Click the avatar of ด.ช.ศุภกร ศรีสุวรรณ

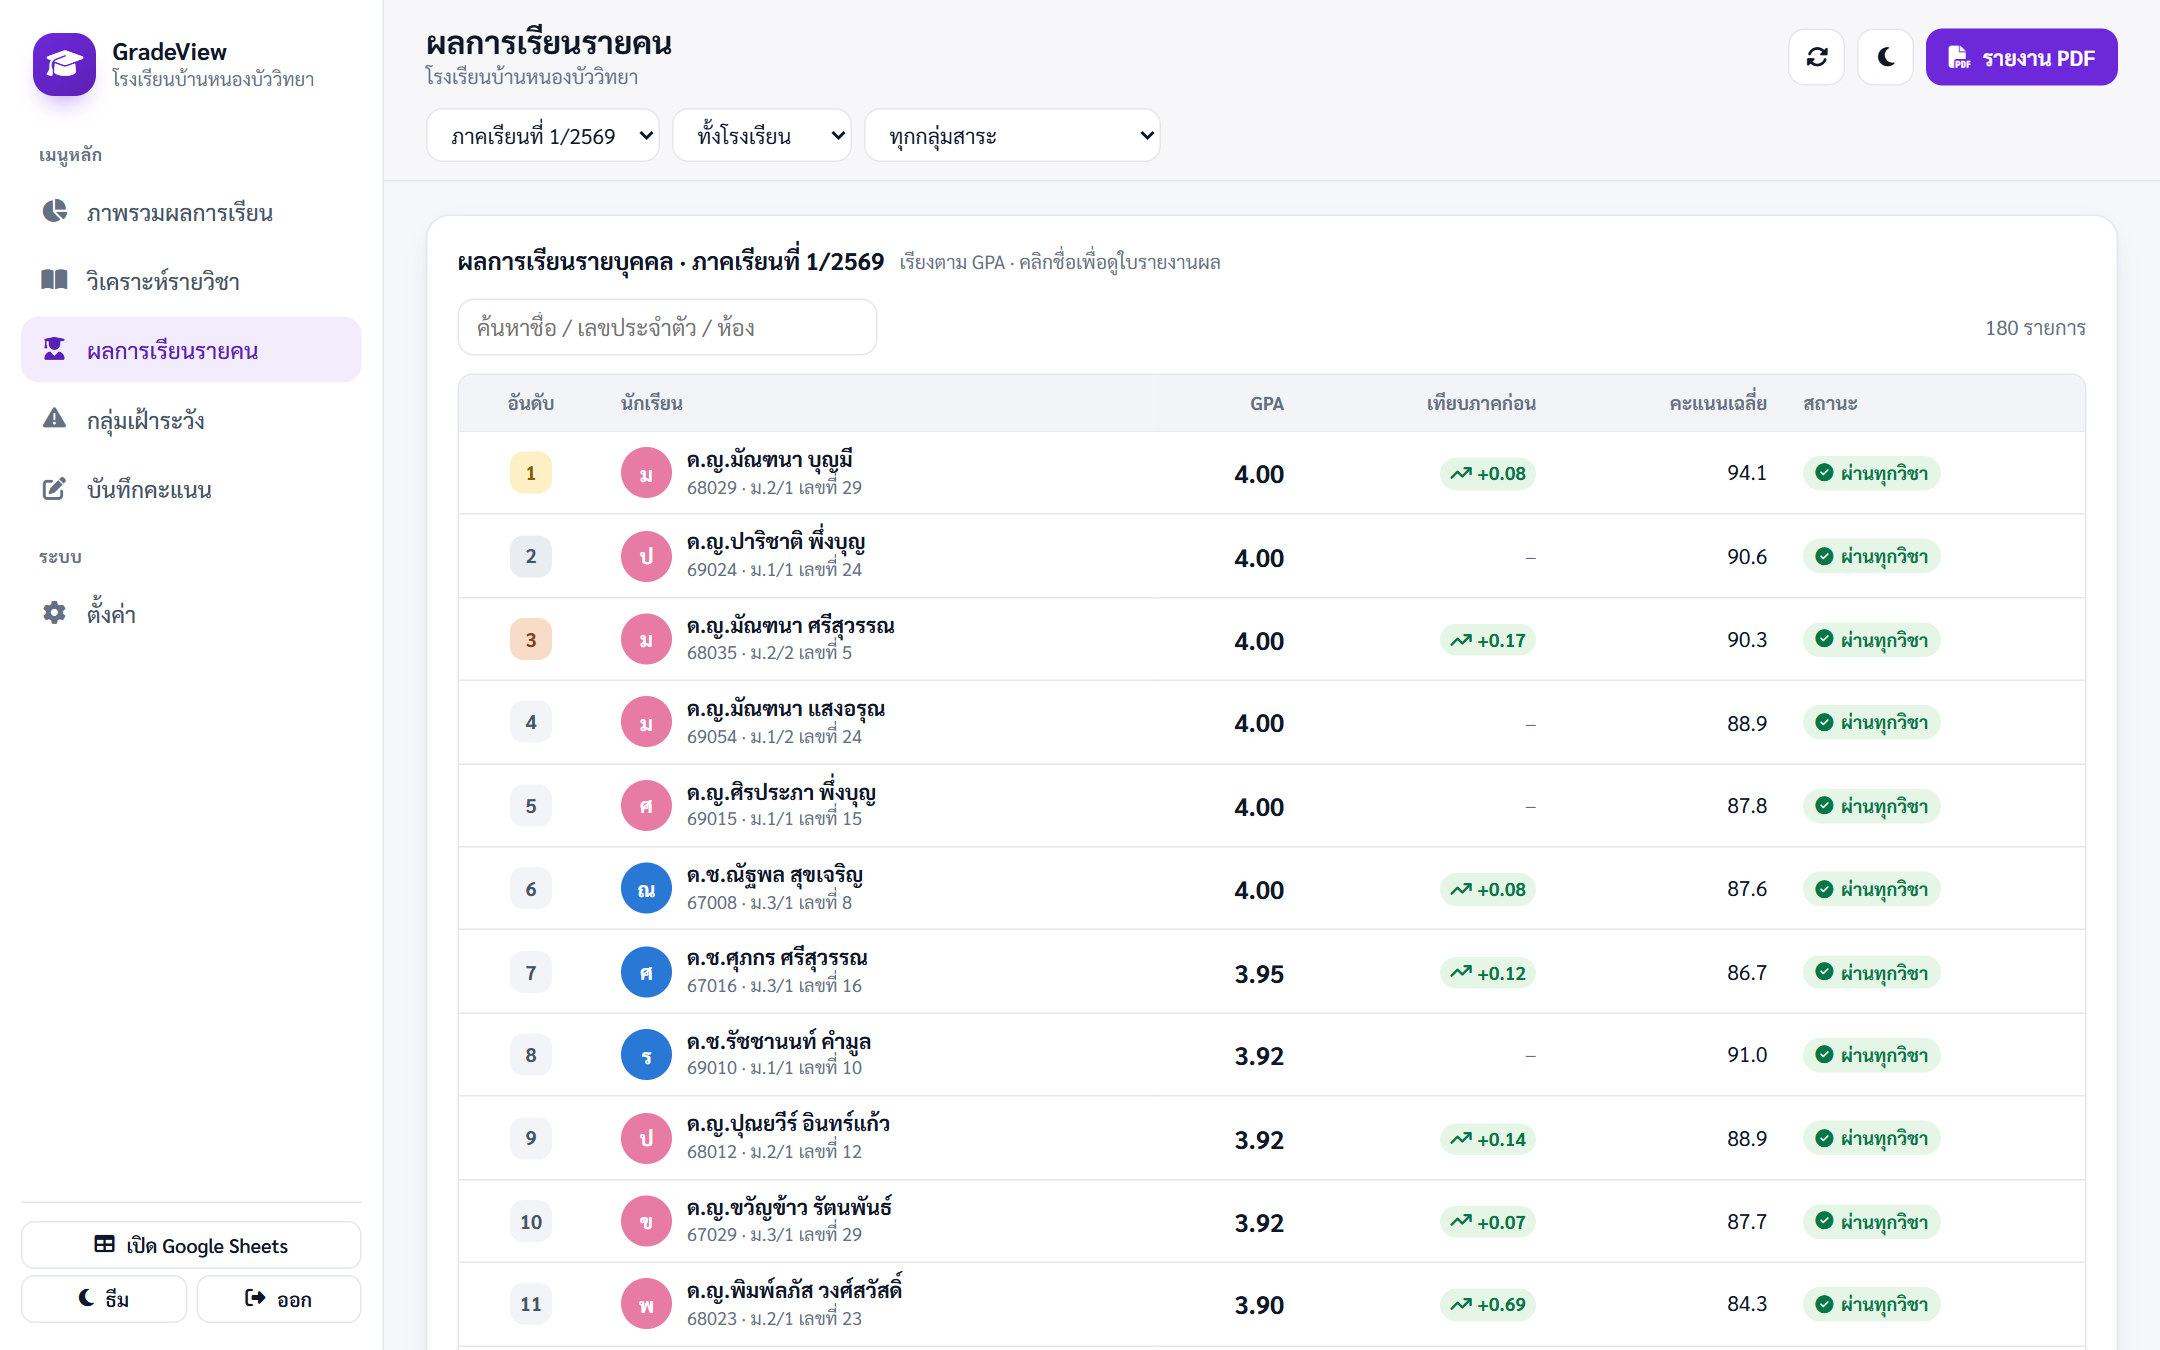coord(646,972)
